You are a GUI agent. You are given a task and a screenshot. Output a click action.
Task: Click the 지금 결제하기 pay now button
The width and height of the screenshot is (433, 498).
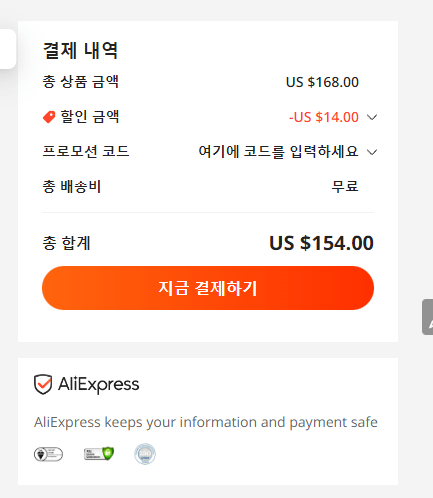pos(208,288)
